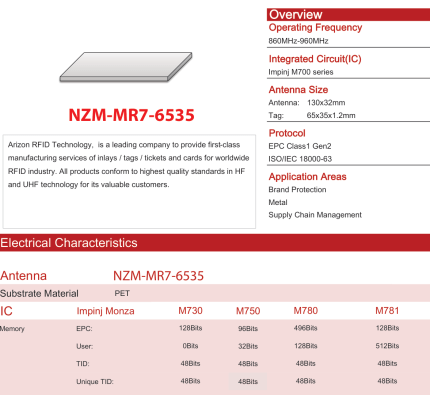Select the M780 EPC 496Bits cell
The height and width of the screenshot is (395, 430).
(x=306, y=328)
